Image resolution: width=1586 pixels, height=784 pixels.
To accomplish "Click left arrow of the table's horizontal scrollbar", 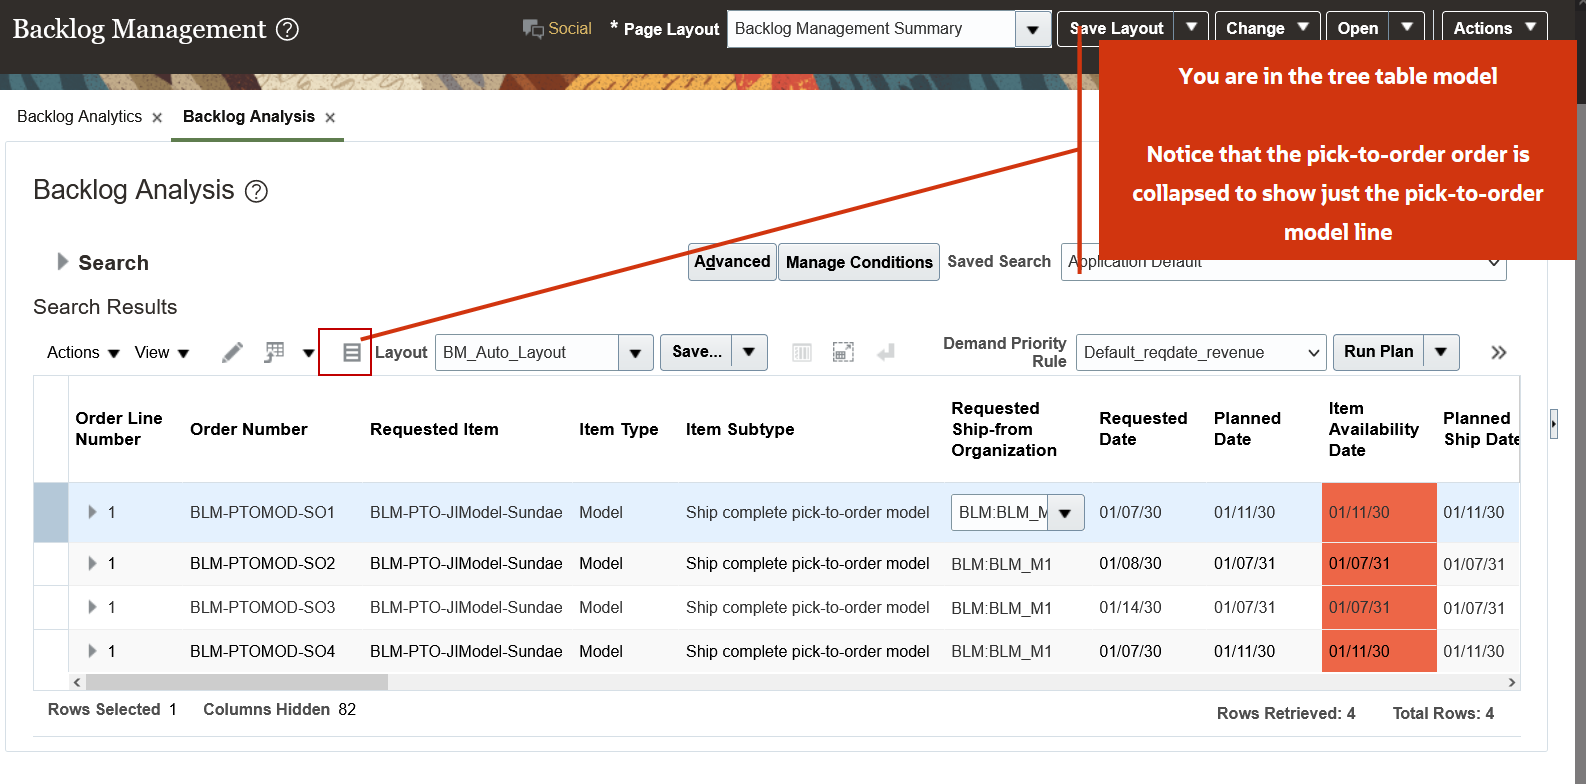I will click(x=77, y=682).
